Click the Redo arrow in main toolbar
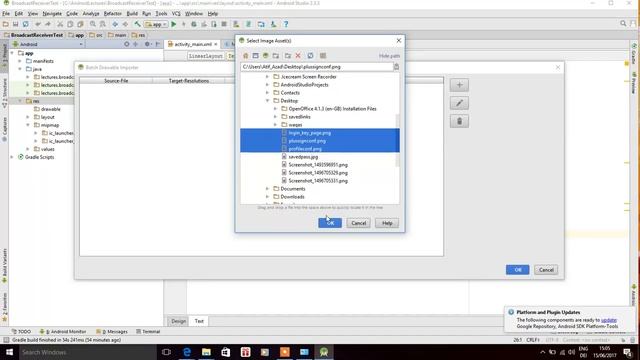The image size is (640, 360). tap(48, 24)
